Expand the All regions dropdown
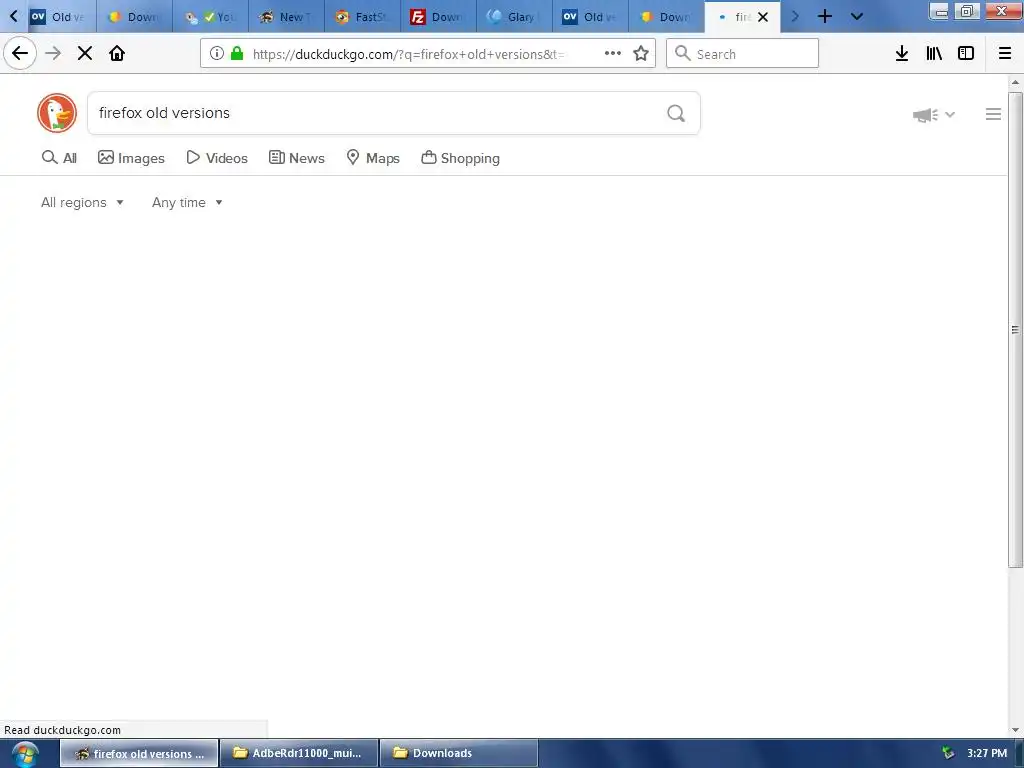 click(x=82, y=202)
